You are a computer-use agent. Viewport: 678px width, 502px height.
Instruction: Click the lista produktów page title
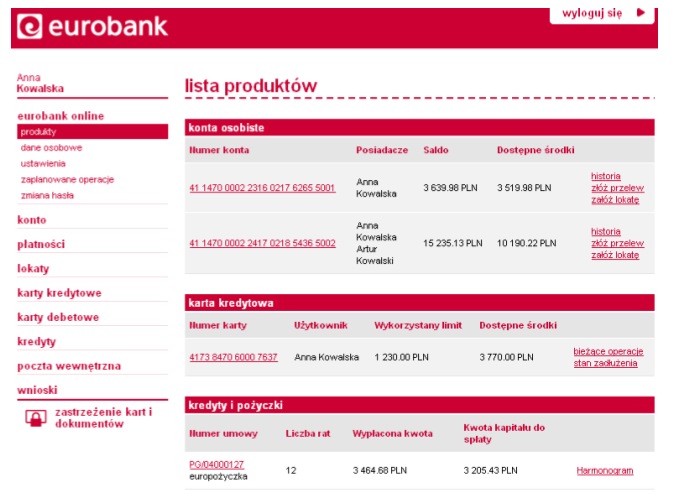(x=251, y=86)
